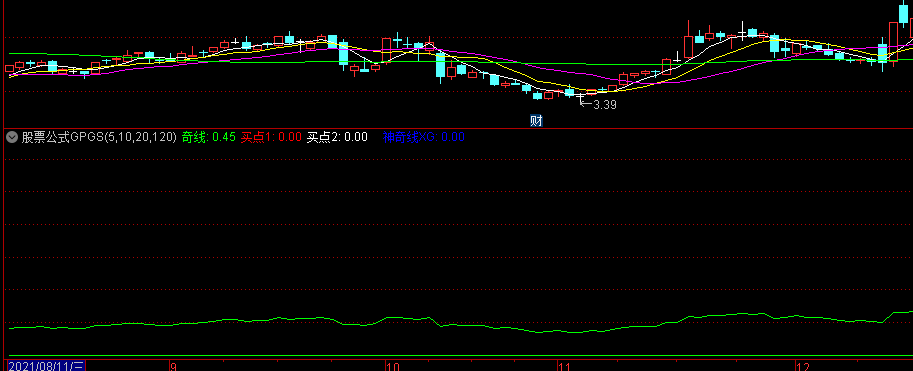
Task: Select the candlestick at the 3.39 low
Action: (580, 97)
